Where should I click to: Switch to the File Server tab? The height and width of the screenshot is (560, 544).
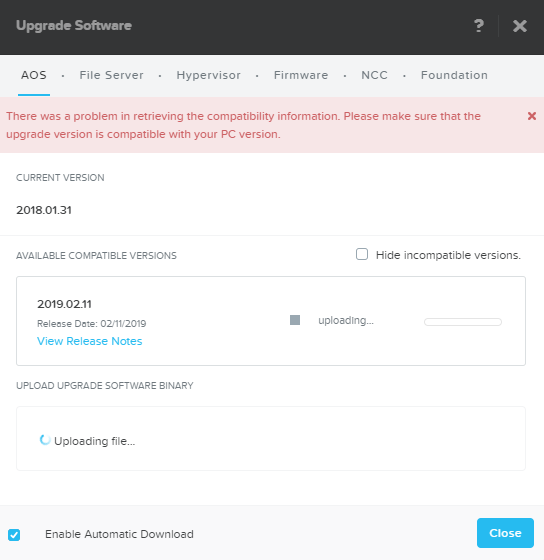(x=111, y=75)
